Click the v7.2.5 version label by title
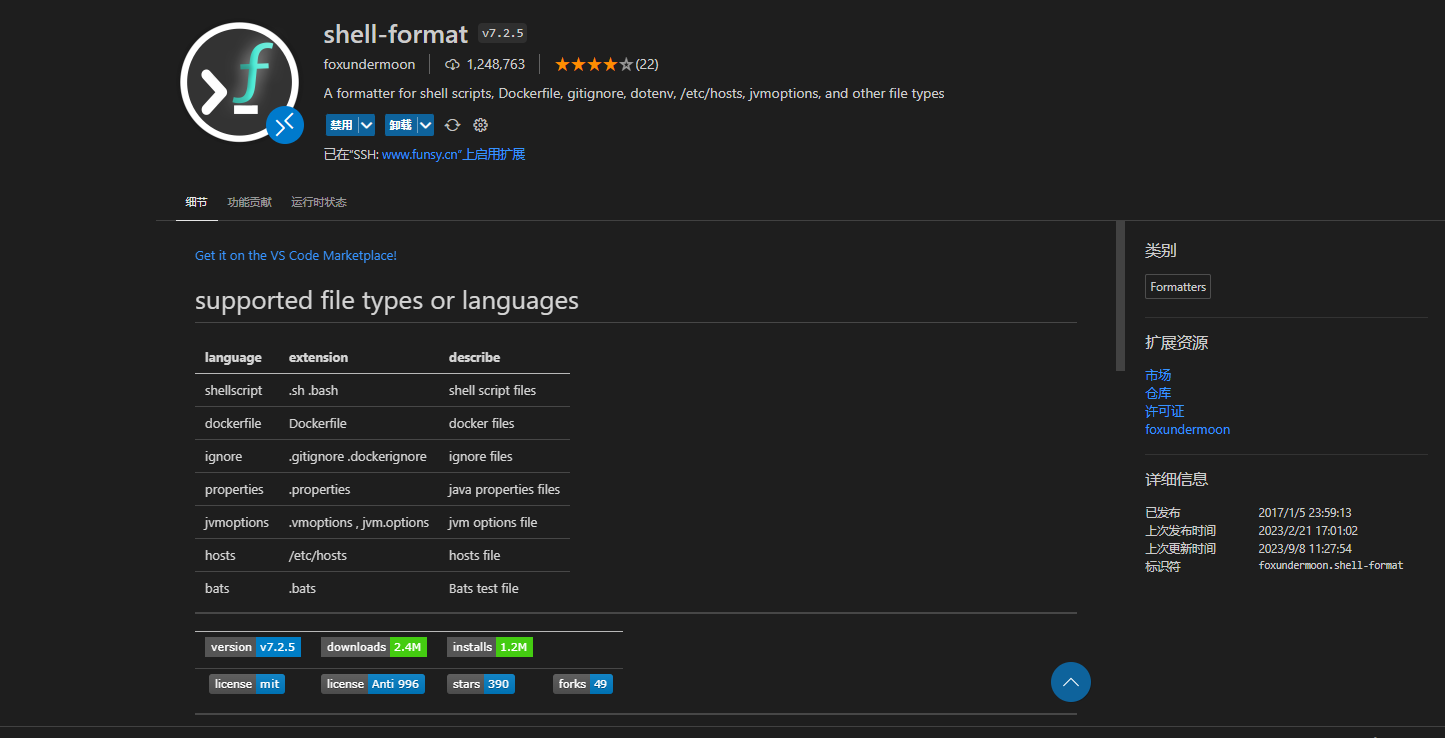1445x738 pixels. pyautogui.click(x=502, y=33)
